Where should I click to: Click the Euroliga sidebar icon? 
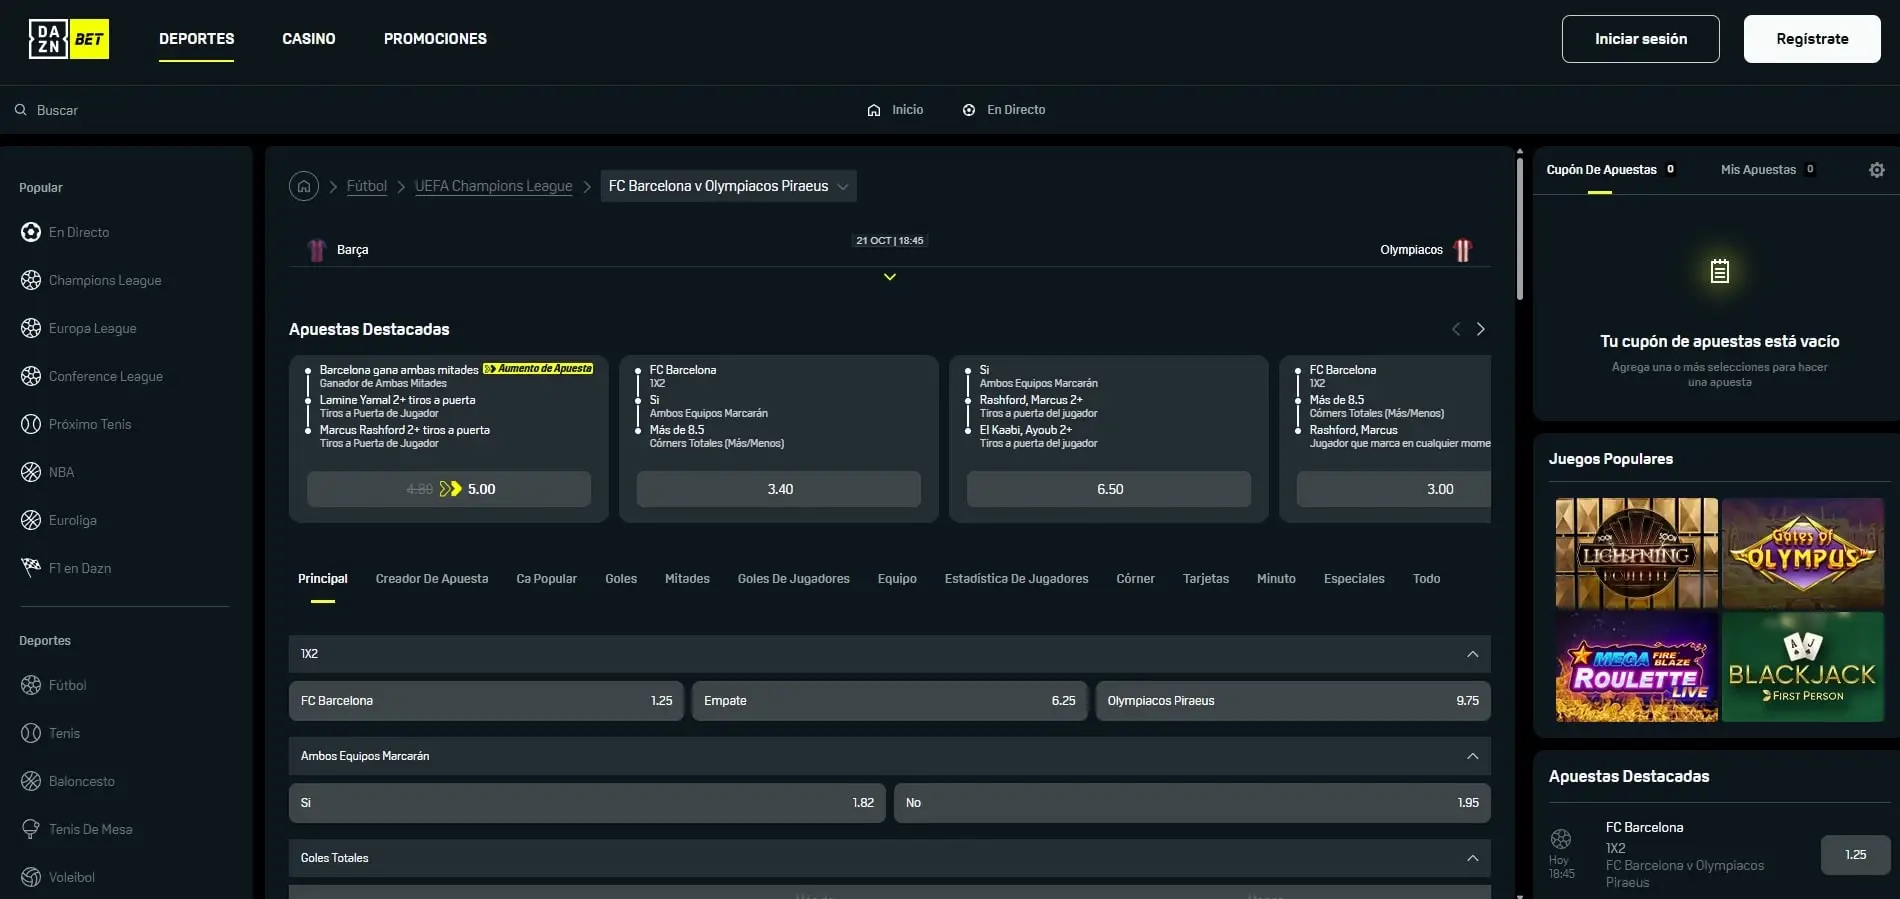(x=31, y=520)
